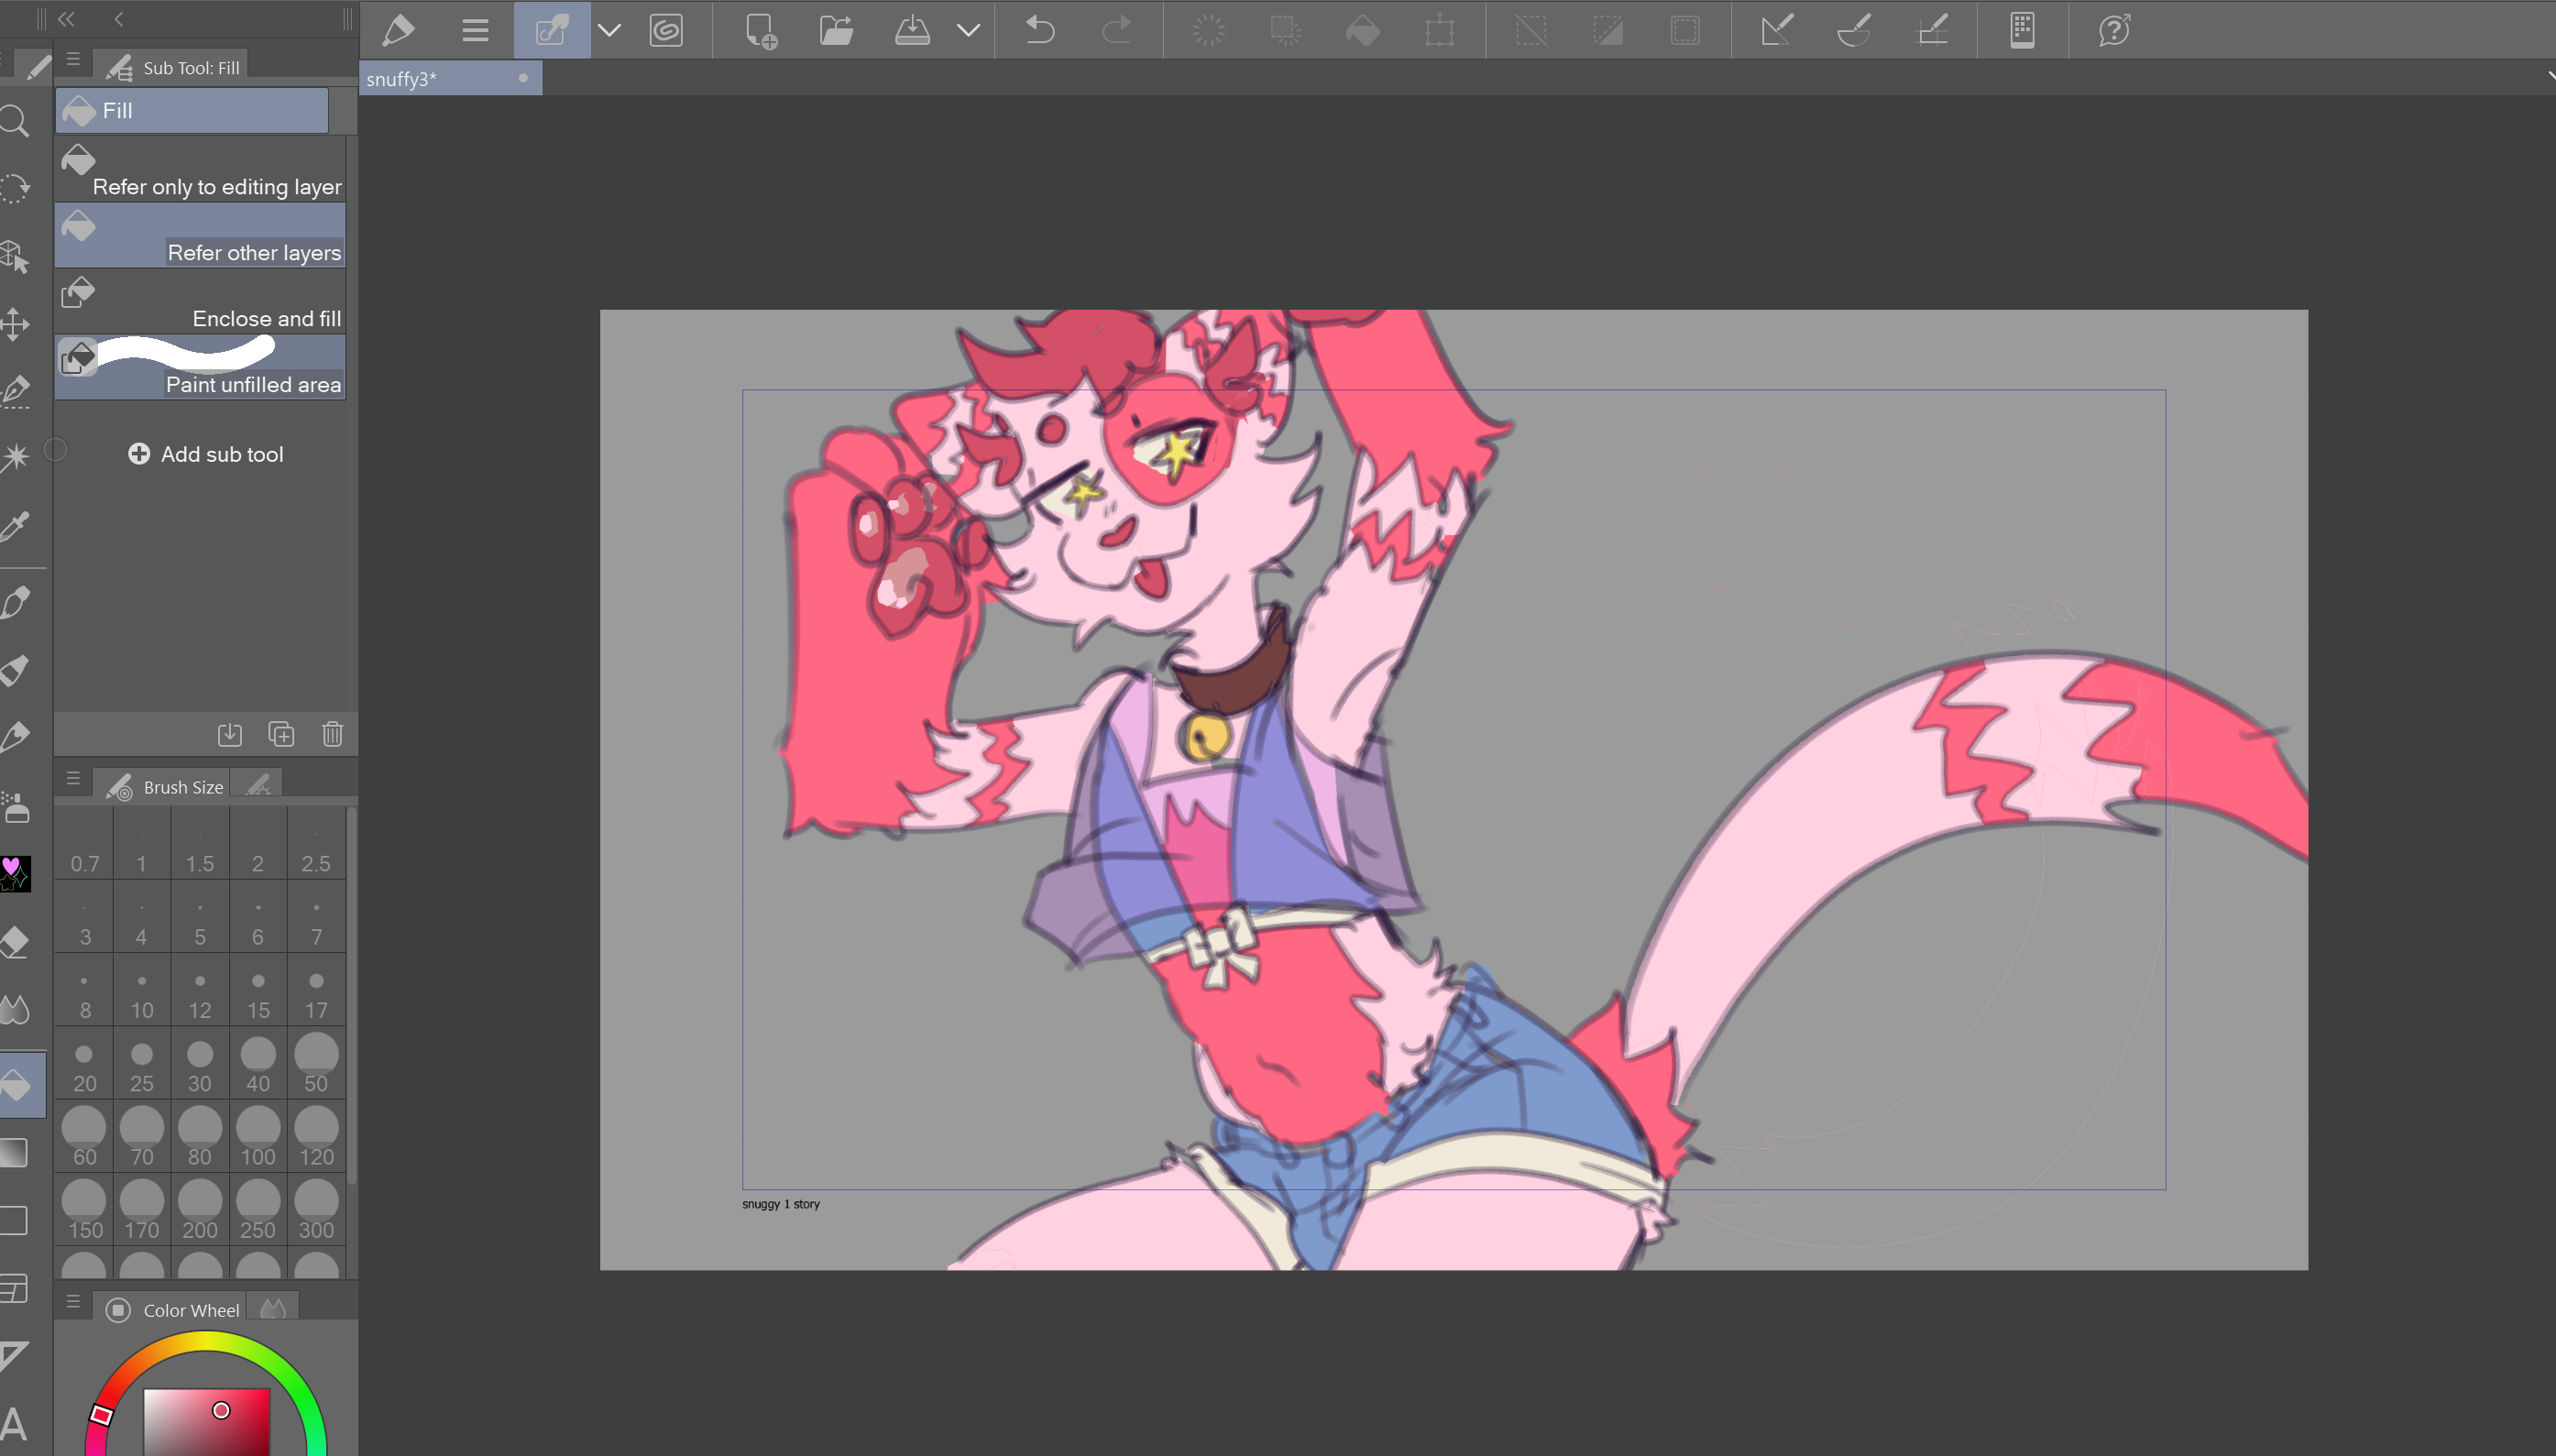Toggle the small circle beside Add sub tool
The width and height of the screenshot is (2556, 1456).
[56, 451]
